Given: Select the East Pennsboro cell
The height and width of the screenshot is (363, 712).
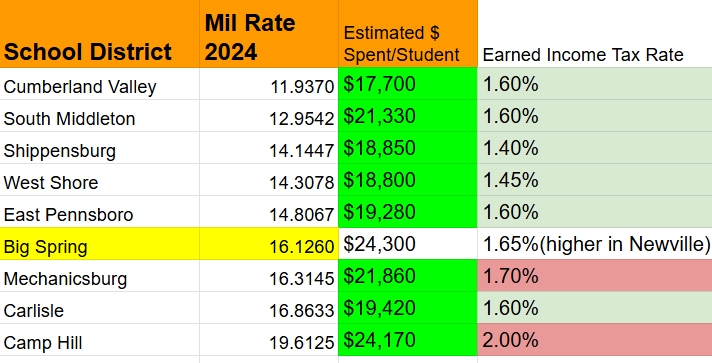Looking at the screenshot, I should click(x=99, y=212).
